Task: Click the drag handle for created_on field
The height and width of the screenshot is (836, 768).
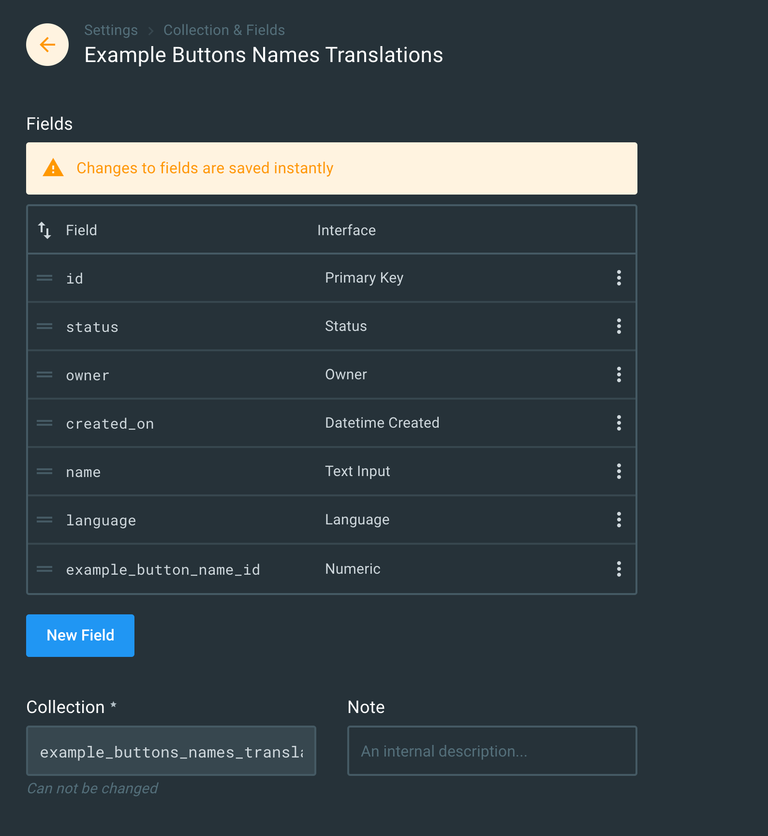Action: 44,423
